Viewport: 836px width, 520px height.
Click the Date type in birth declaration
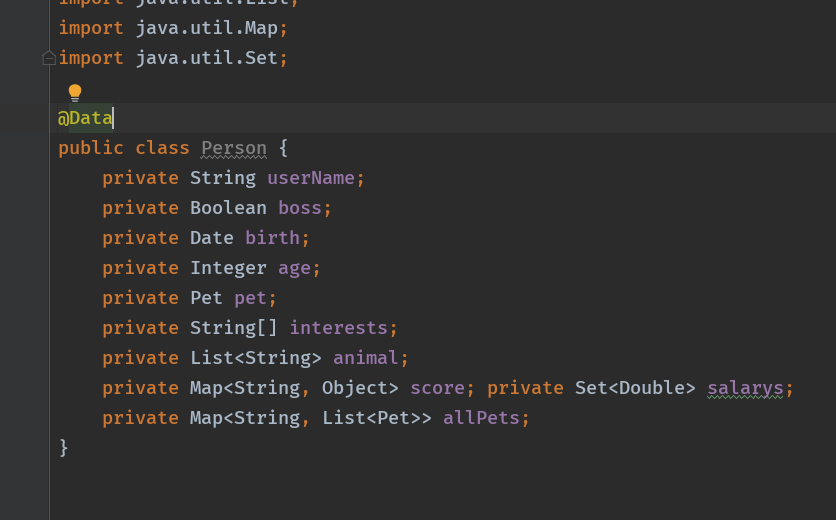pyautogui.click(x=212, y=238)
